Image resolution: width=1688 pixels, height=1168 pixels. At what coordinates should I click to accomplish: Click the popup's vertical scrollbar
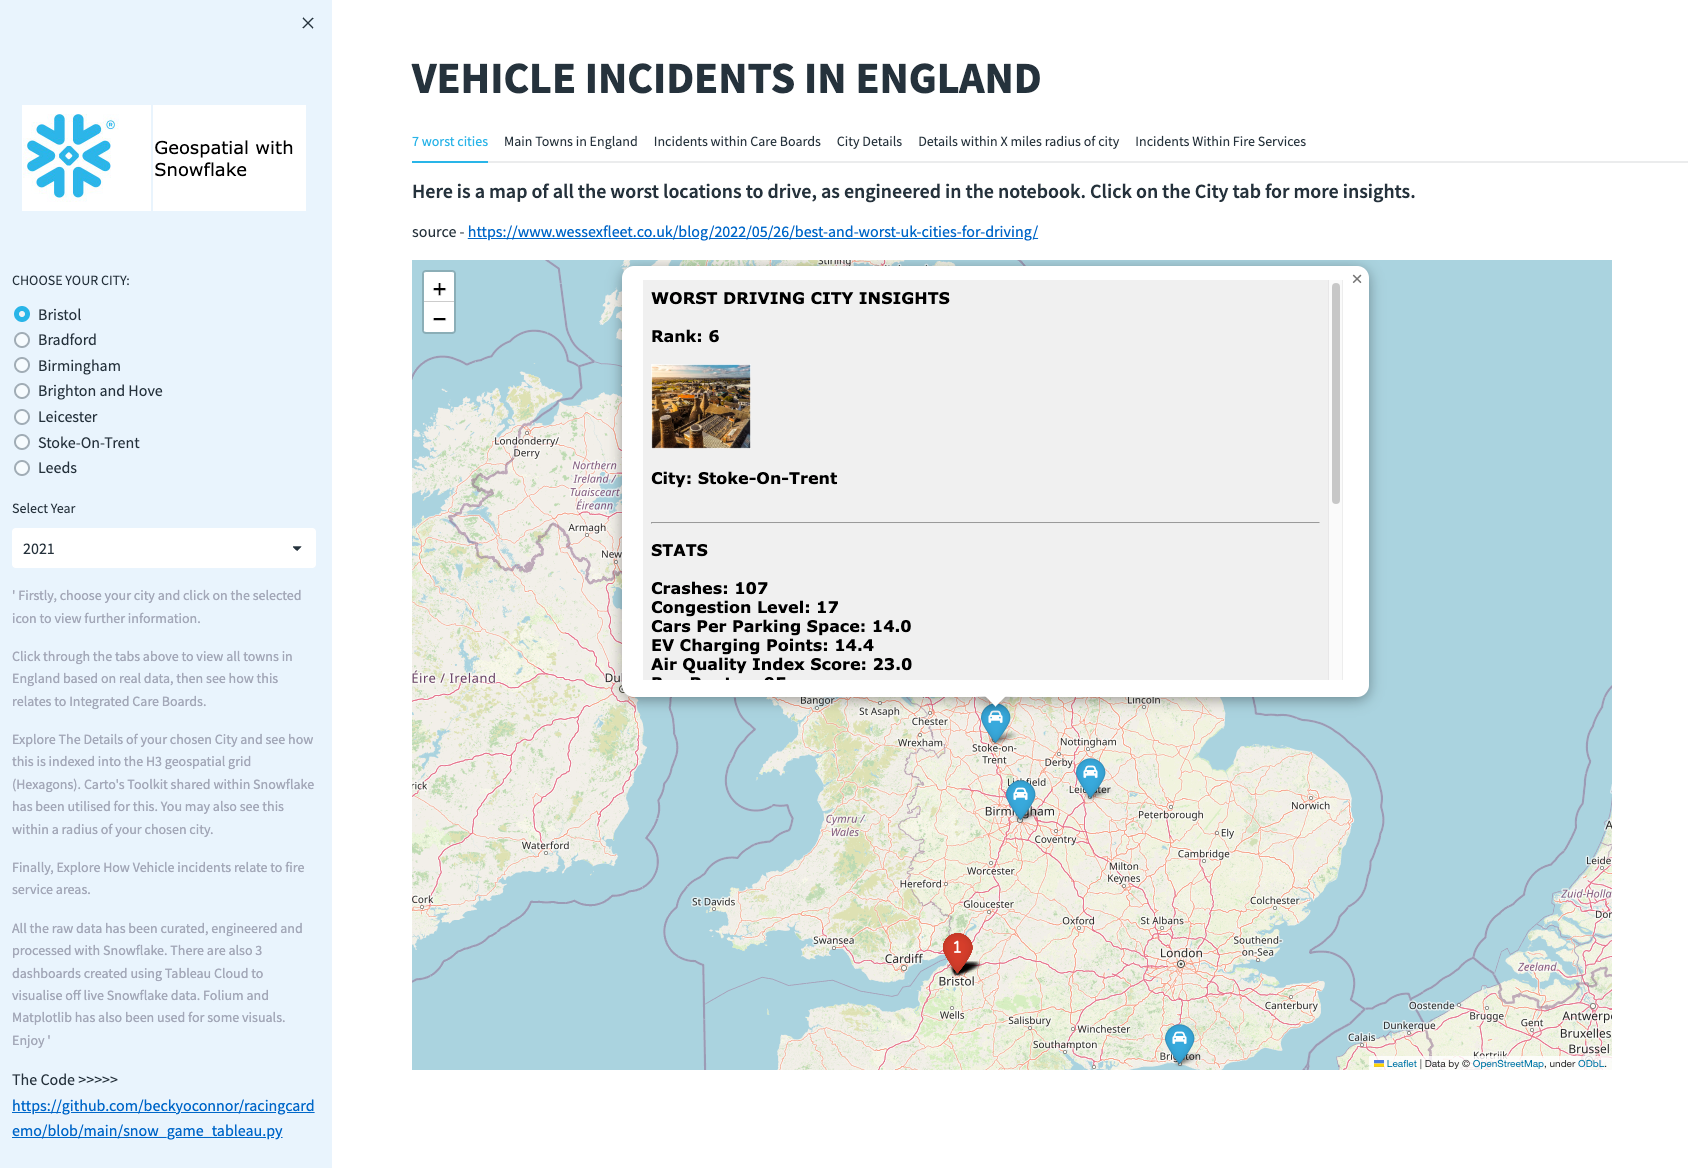[1335, 394]
